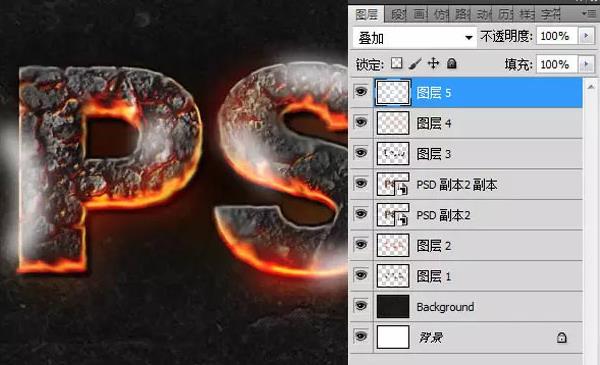Select layer named 图层 3
This screenshot has width=600, height=365.
434,154
